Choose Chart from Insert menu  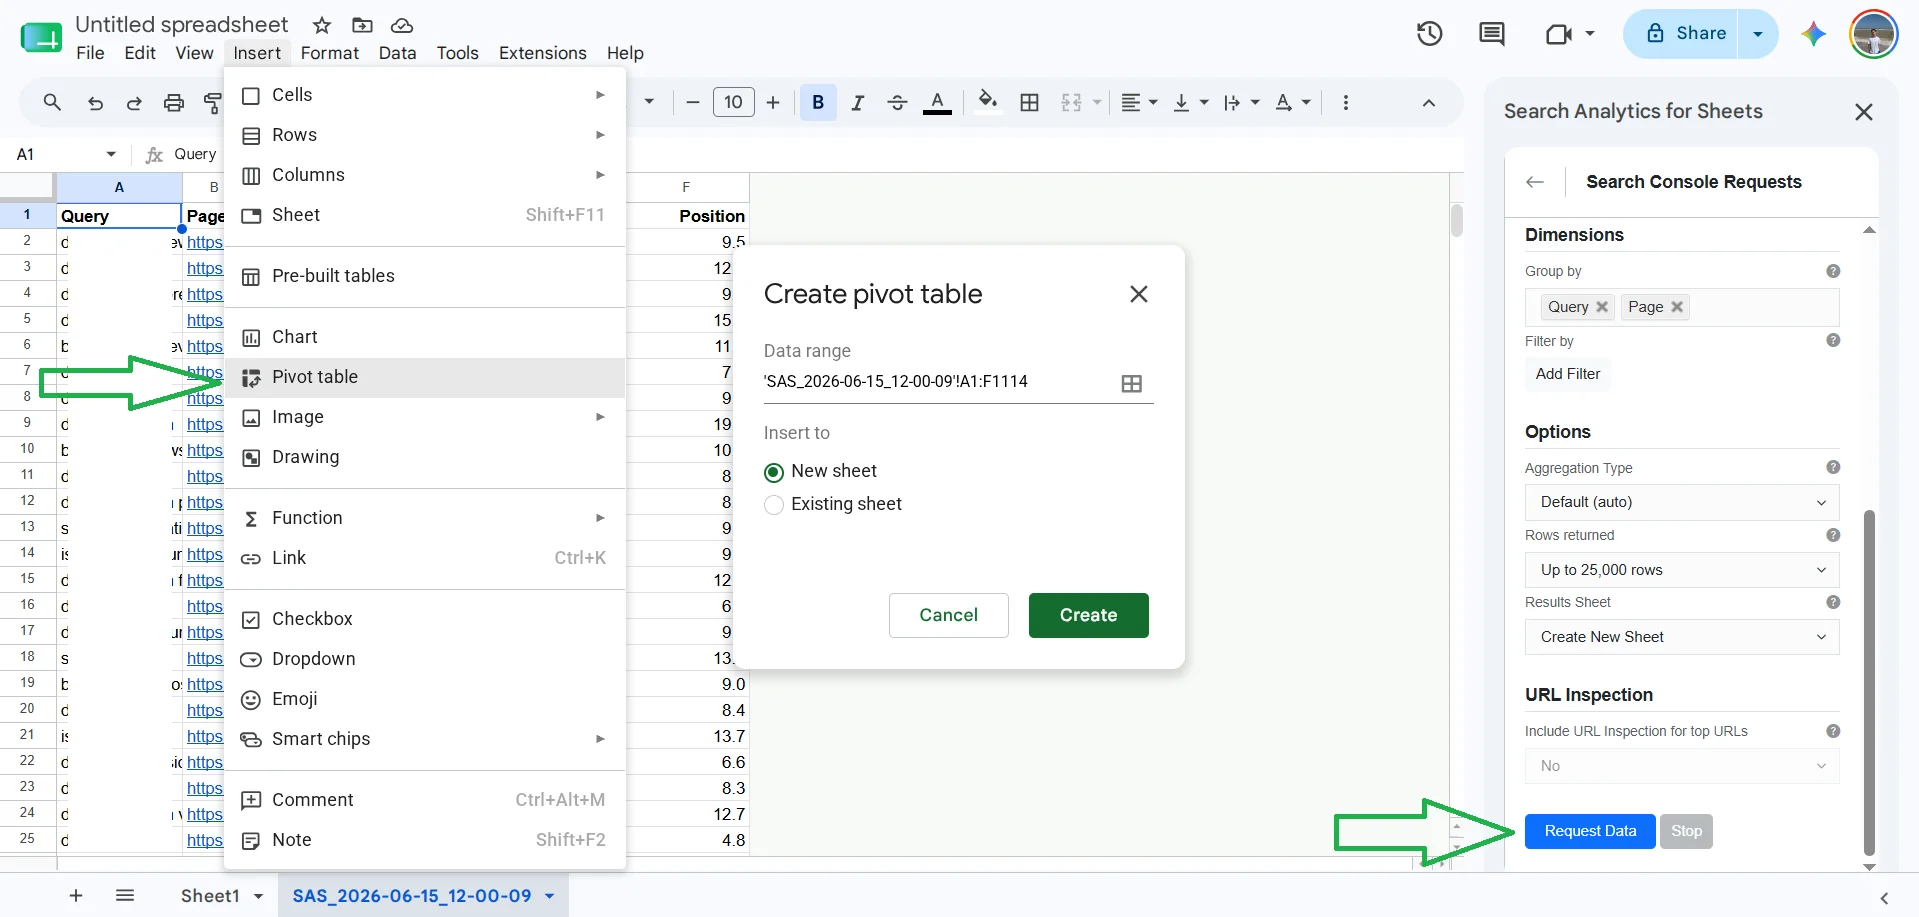[x=425, y=337]
